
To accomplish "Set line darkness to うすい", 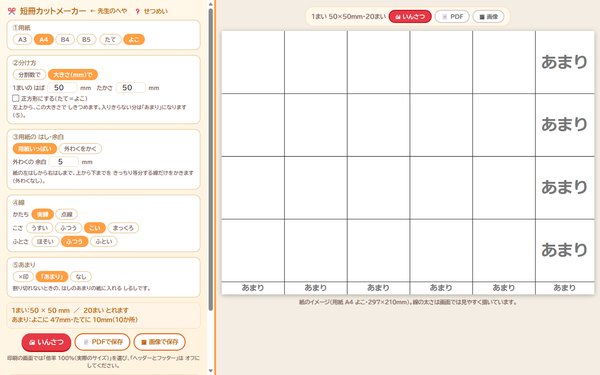I will 39,228.
